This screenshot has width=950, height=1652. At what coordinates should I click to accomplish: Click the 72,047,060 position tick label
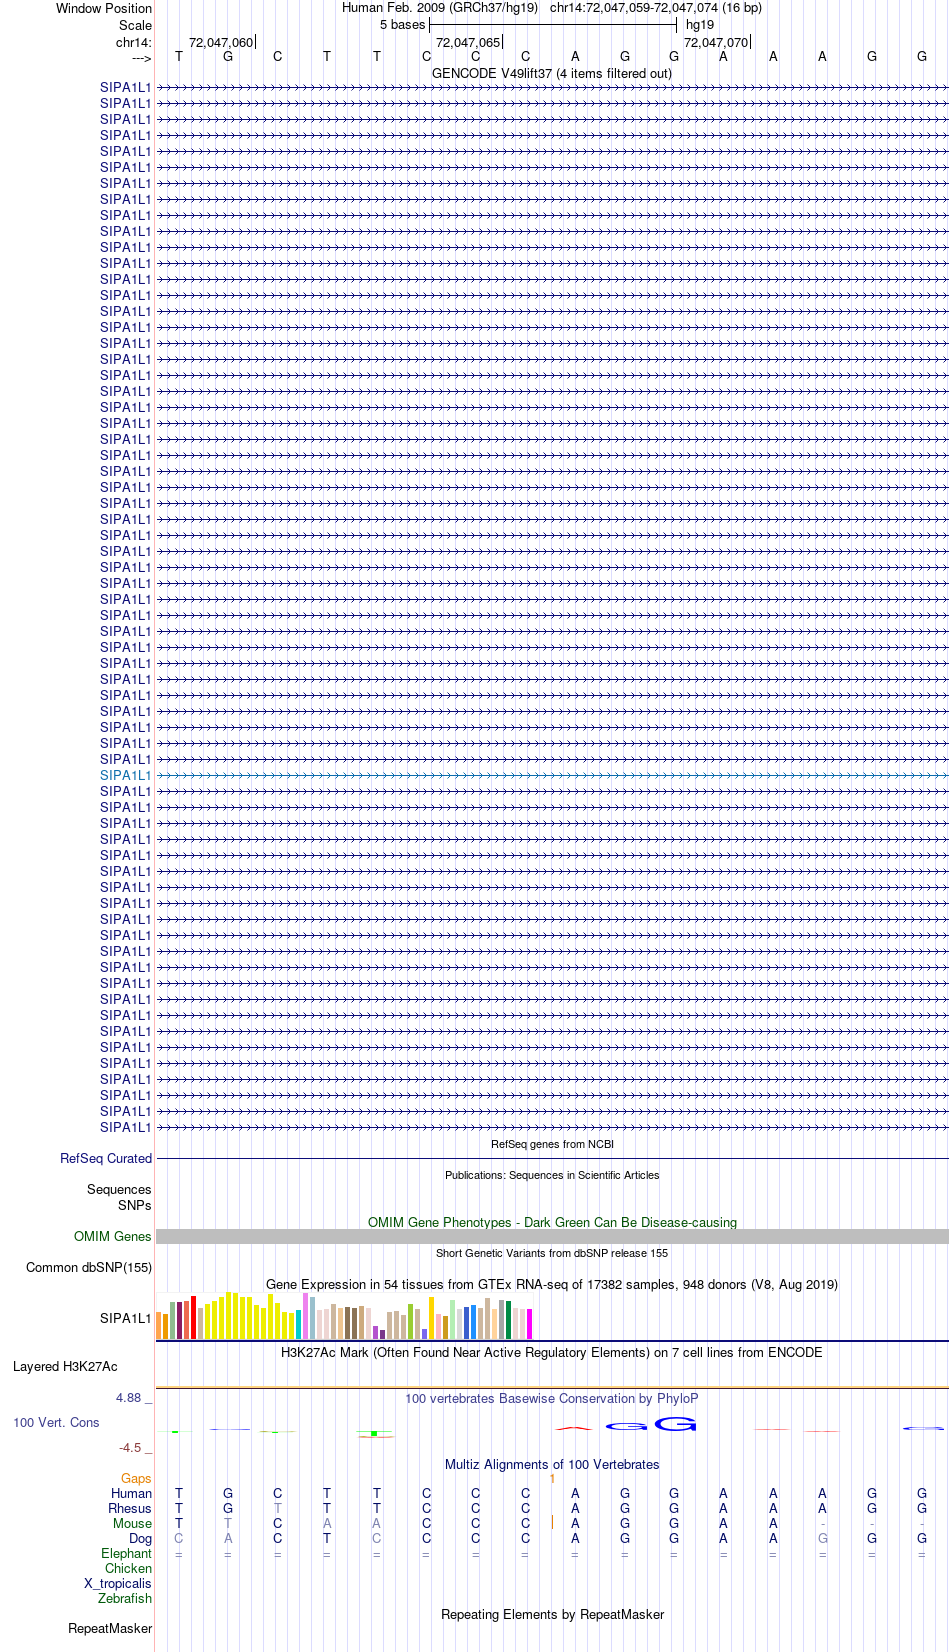click(x=221, y=42)
